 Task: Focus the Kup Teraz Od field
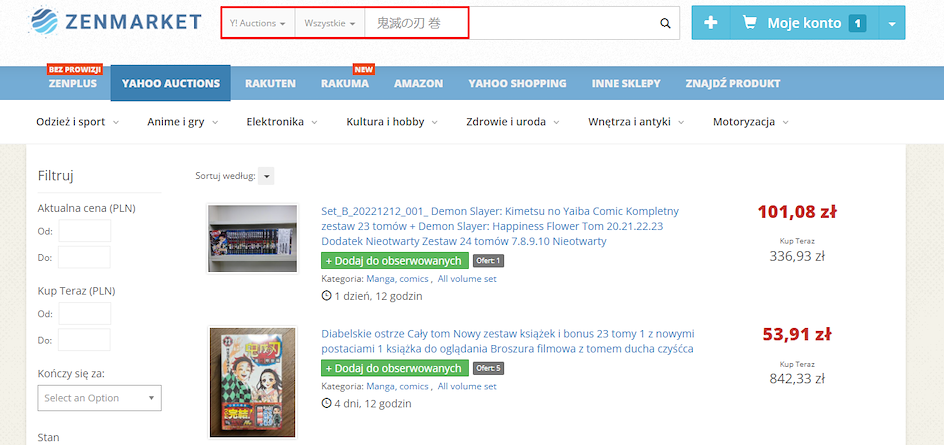pos(84,314)
